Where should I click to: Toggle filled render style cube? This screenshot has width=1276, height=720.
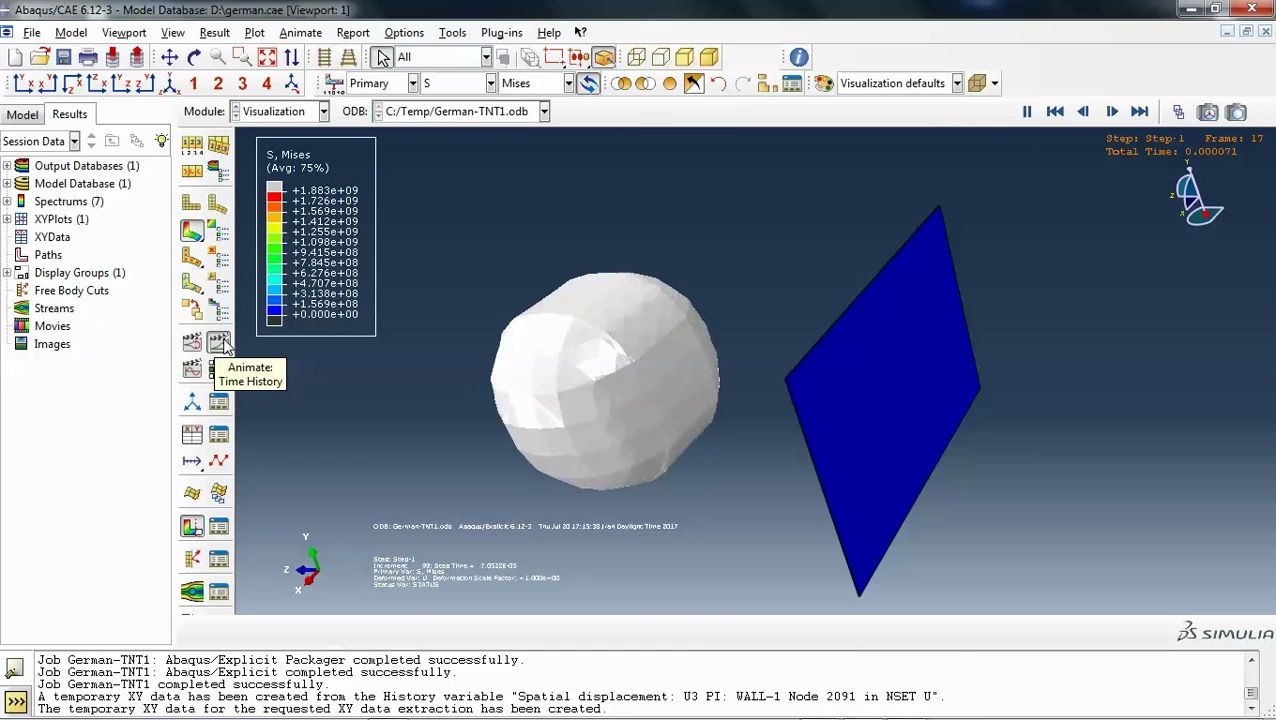click(685, 57)
